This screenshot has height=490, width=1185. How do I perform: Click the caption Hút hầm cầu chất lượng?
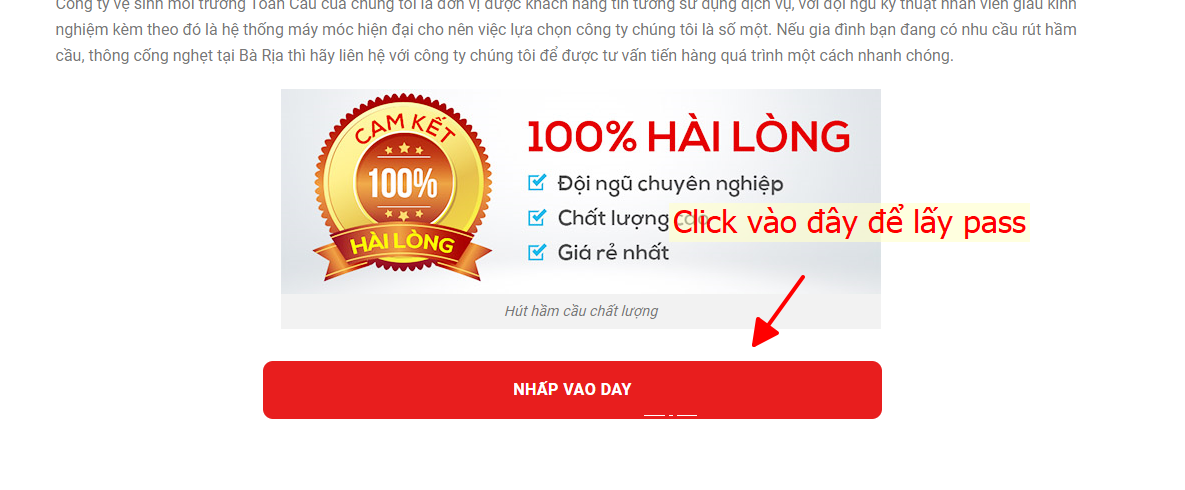581,311
